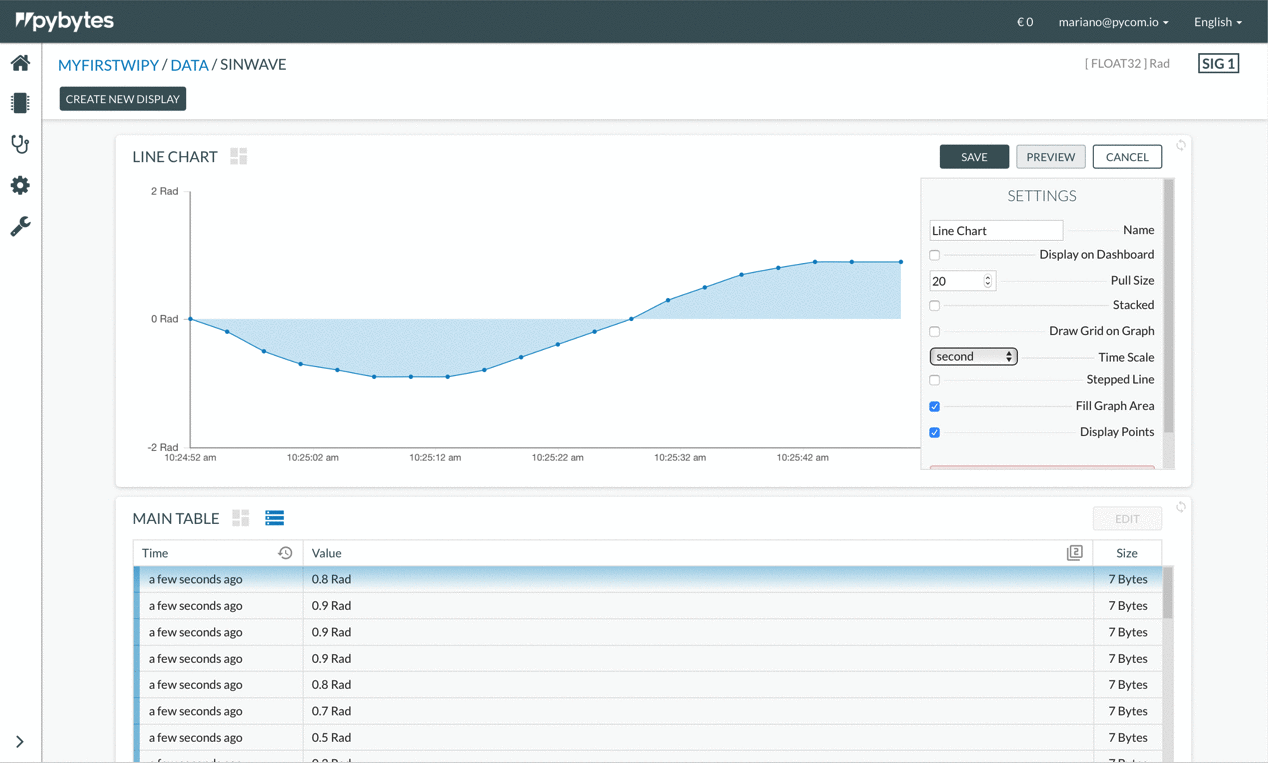The height and width of the screenshot is (763, 1268).
Task: Check the Draw Grid on Graph option
Action: point(935,331)
